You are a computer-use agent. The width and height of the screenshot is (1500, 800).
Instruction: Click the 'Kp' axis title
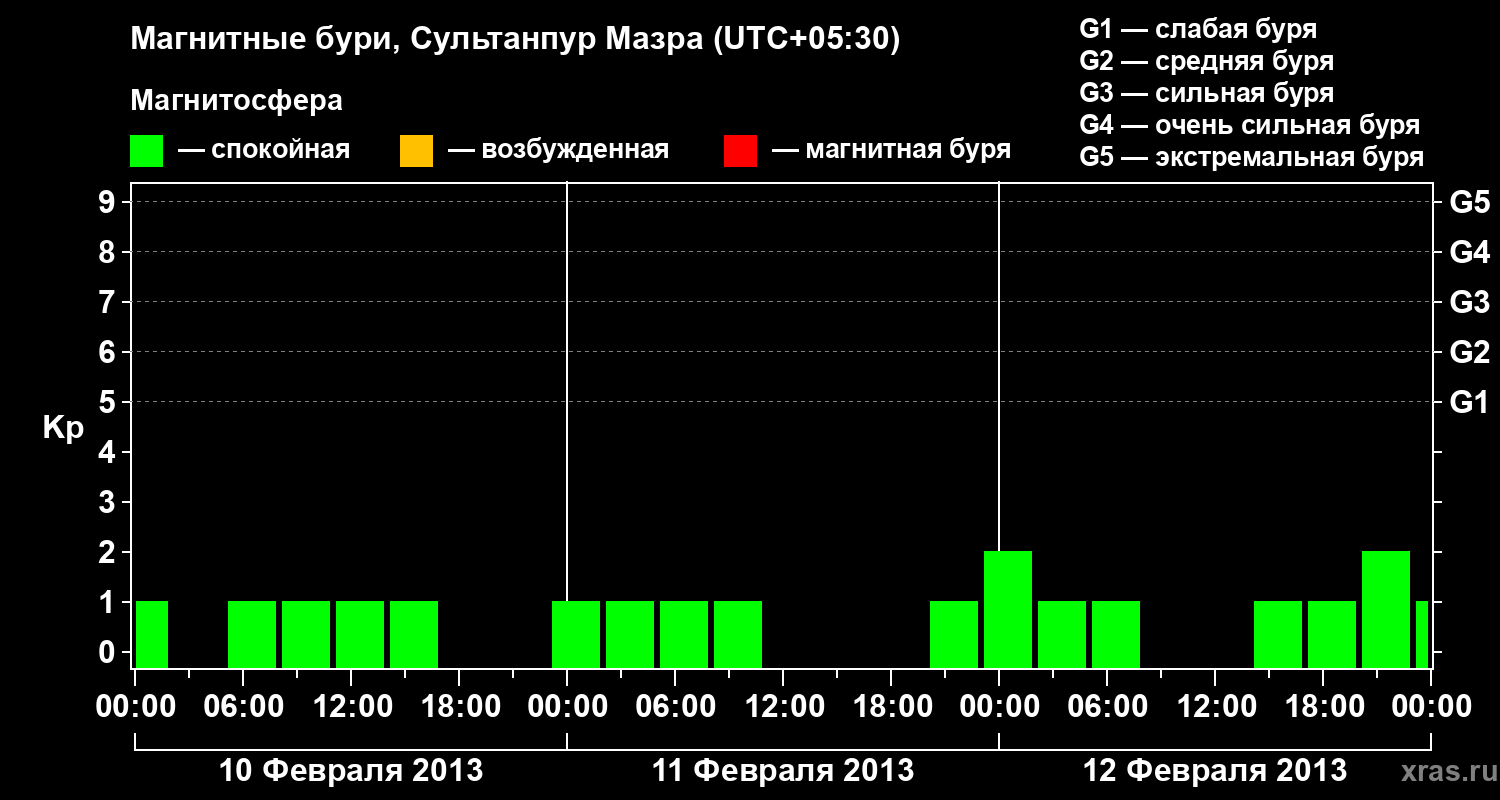pos(63,428)
